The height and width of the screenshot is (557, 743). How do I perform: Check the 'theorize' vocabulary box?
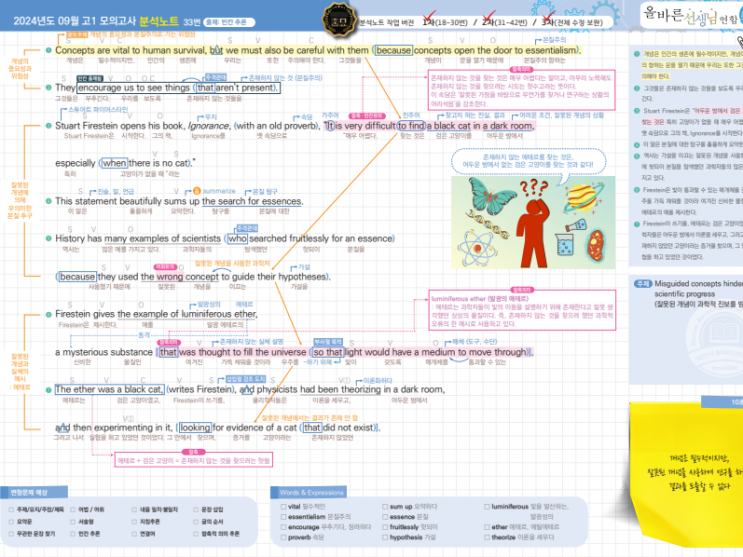487,537
